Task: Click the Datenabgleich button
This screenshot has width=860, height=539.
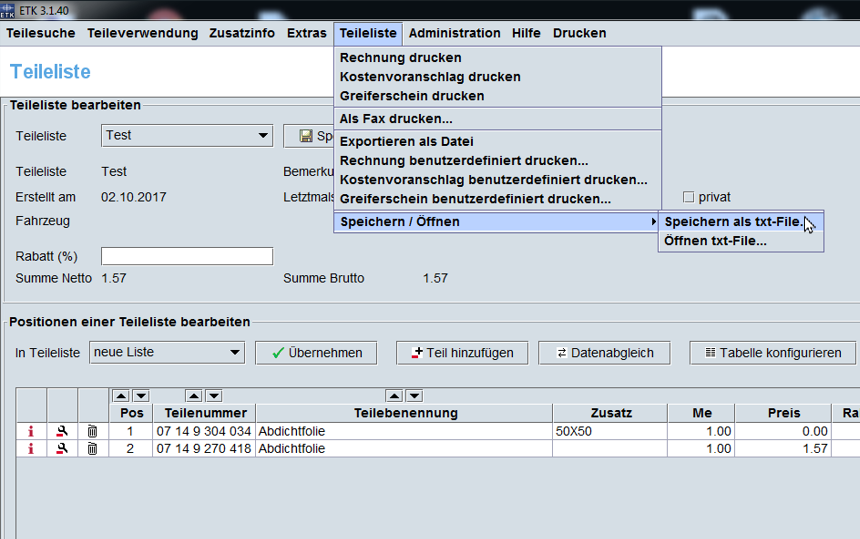Action: [604, 353]
